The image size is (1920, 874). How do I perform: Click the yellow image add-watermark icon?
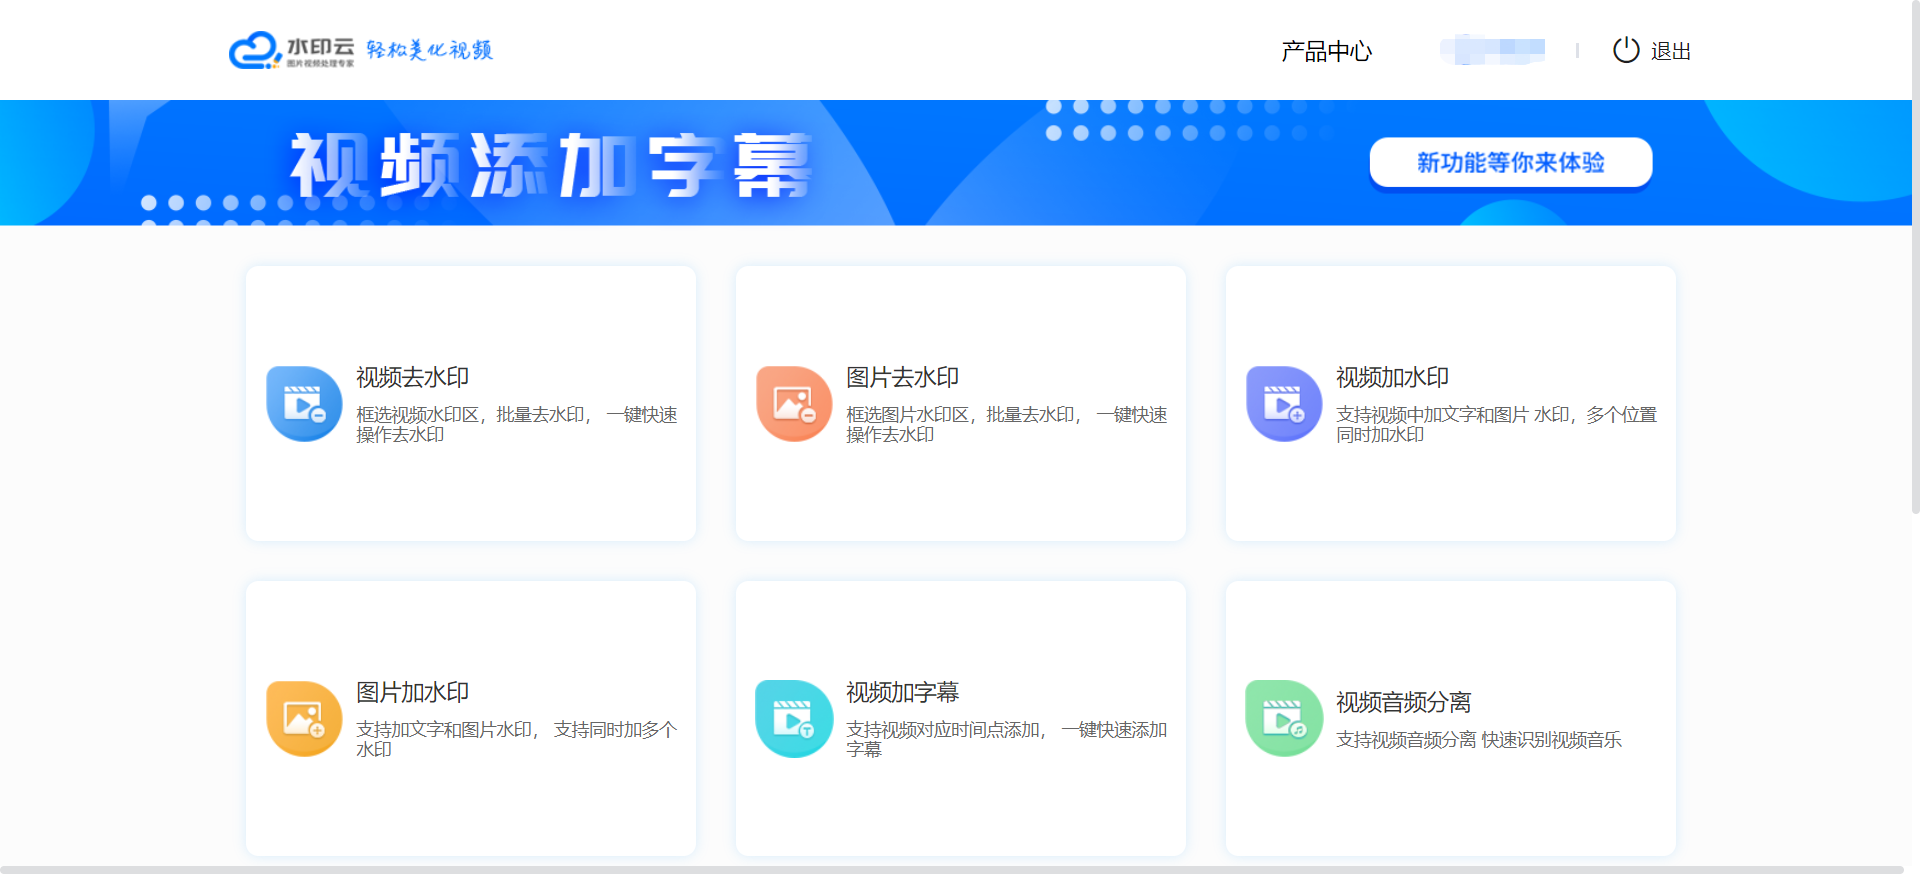304,719
